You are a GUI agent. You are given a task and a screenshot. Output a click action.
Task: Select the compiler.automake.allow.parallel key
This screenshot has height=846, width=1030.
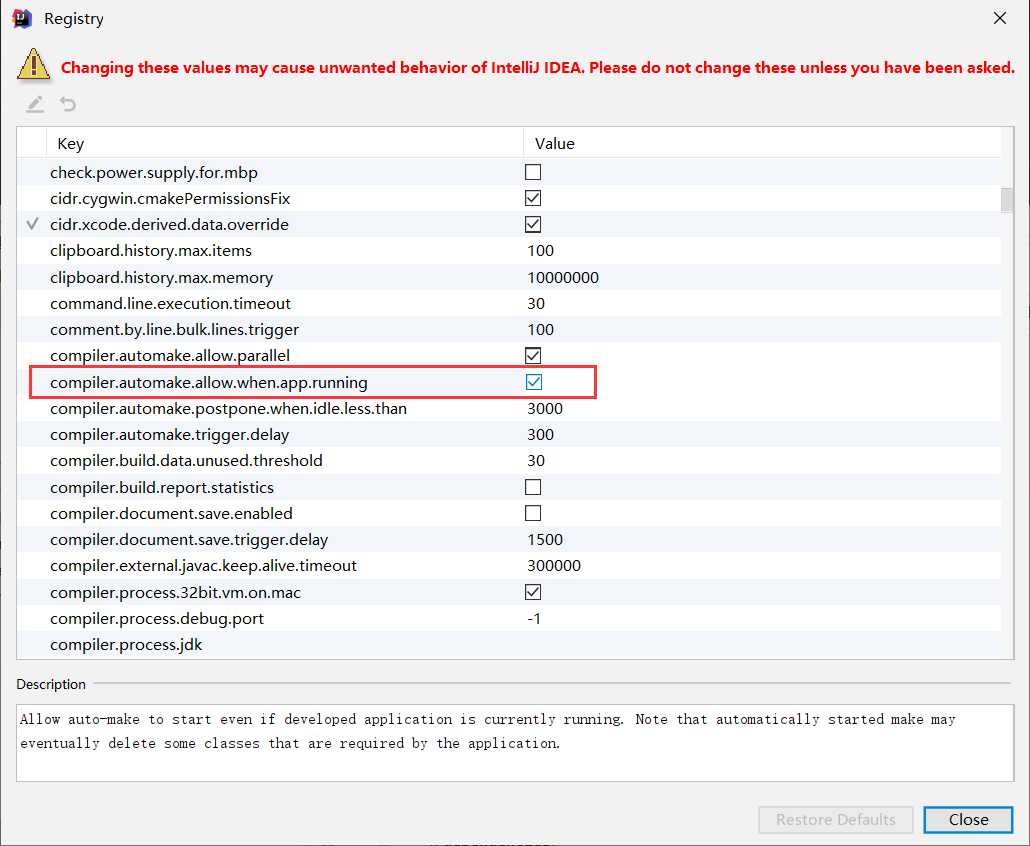pyautogui.click(x=170, y=356)
